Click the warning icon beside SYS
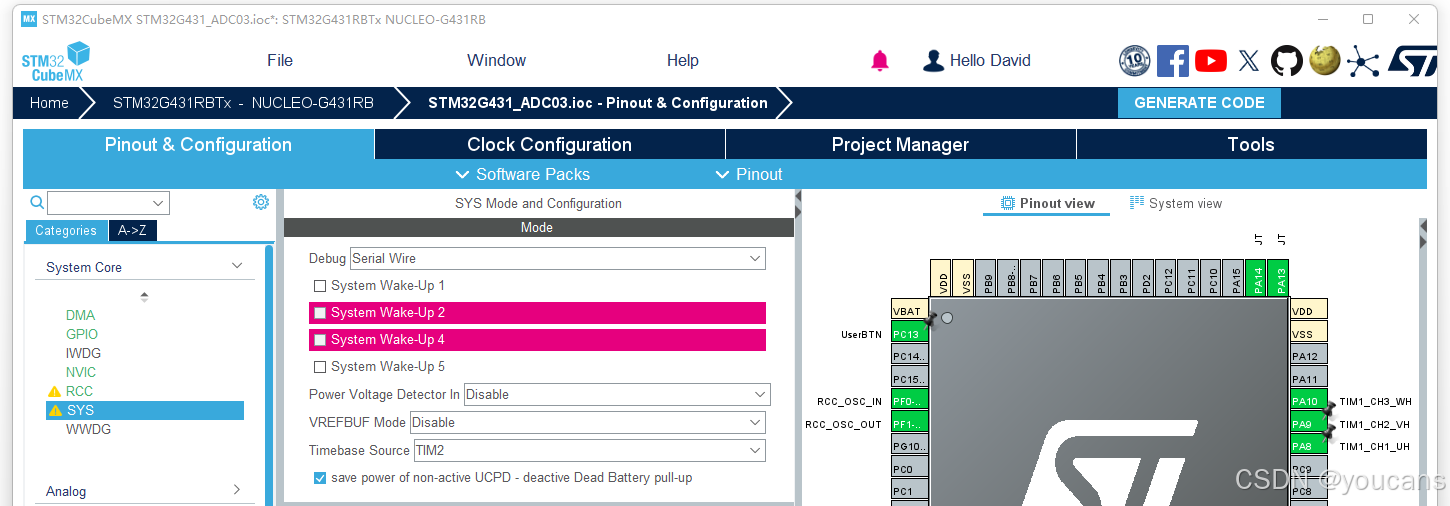Image resolution: width=1450 pixels, height=506 pixels. pyautogui.click(x=54, y=410)
